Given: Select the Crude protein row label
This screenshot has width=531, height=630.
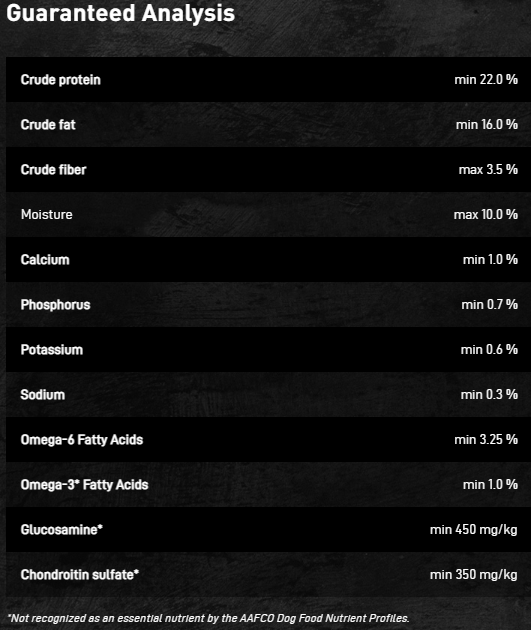Looking at the screenshot, I should tap(61, 80).
